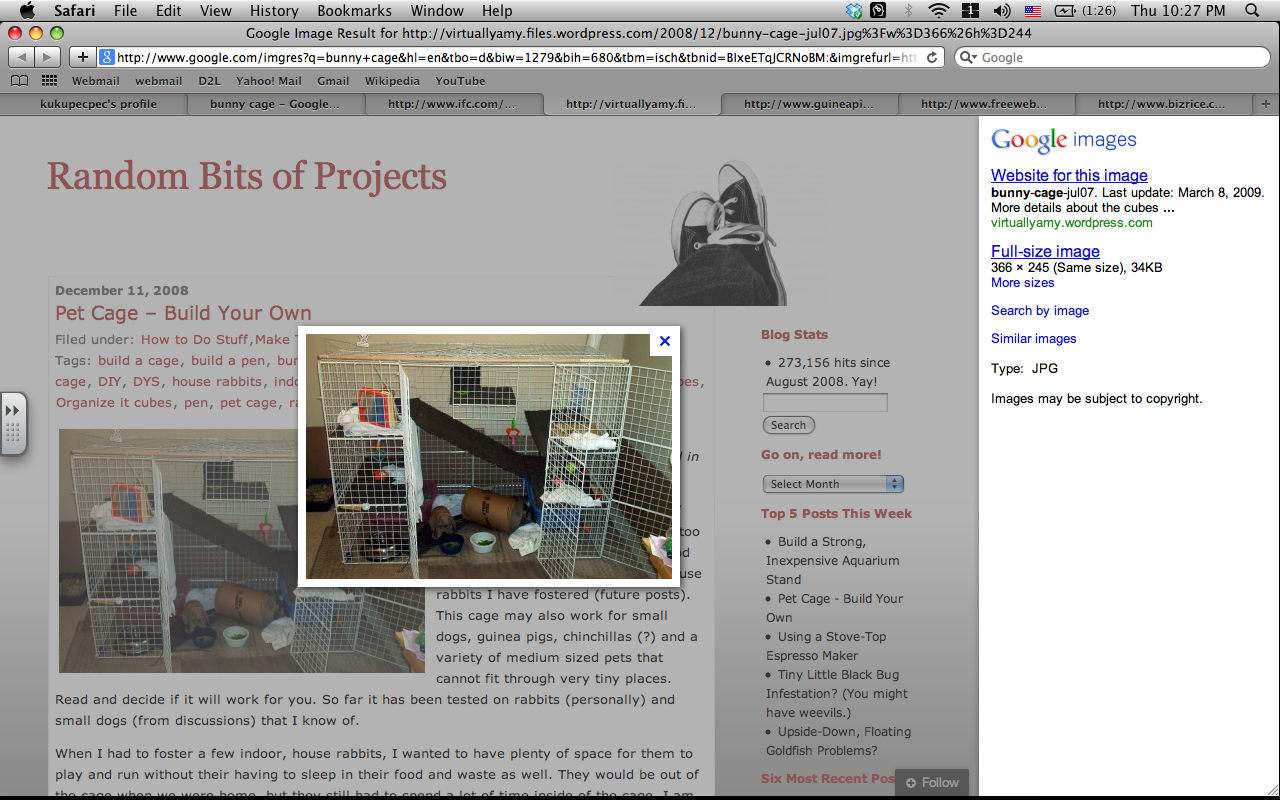1280x800 pixels.
Task: Click the Safari forward arrow button
Action: pos(47,57)
